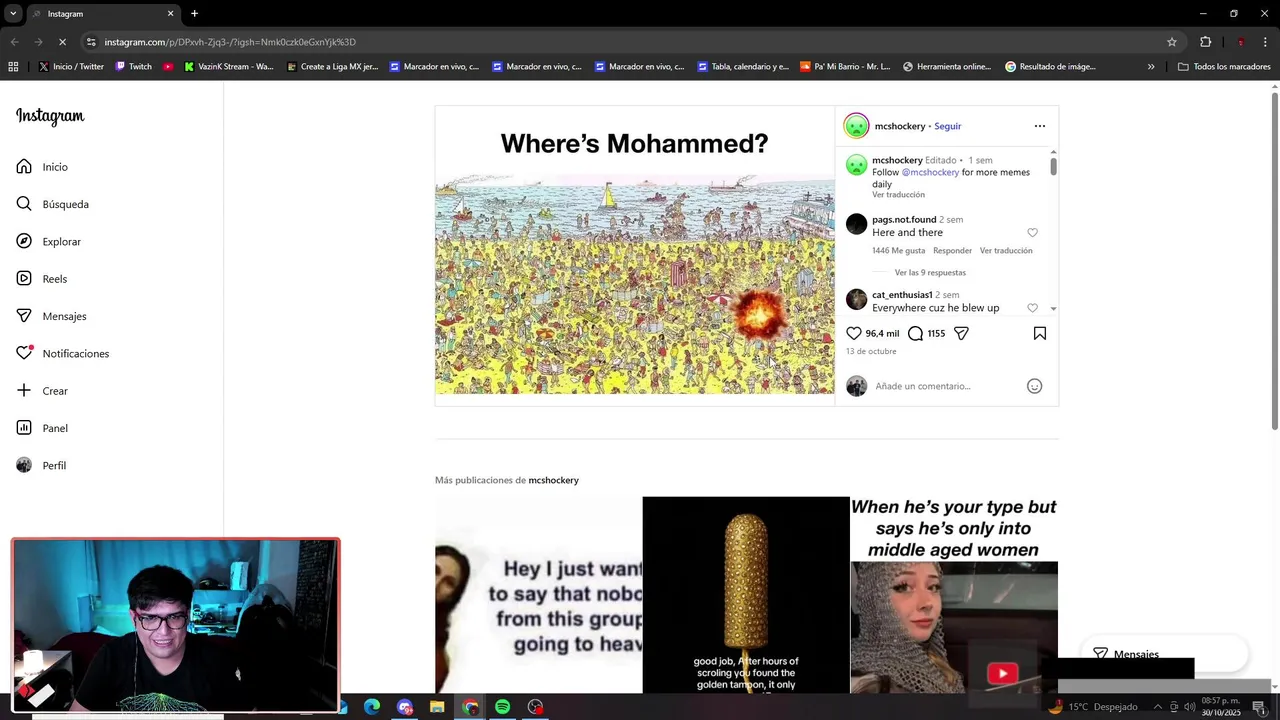The width and height of the screenshot is (1280, 720).
Task: Share post with paper plane icon
Action: click(x=961, y=333)
